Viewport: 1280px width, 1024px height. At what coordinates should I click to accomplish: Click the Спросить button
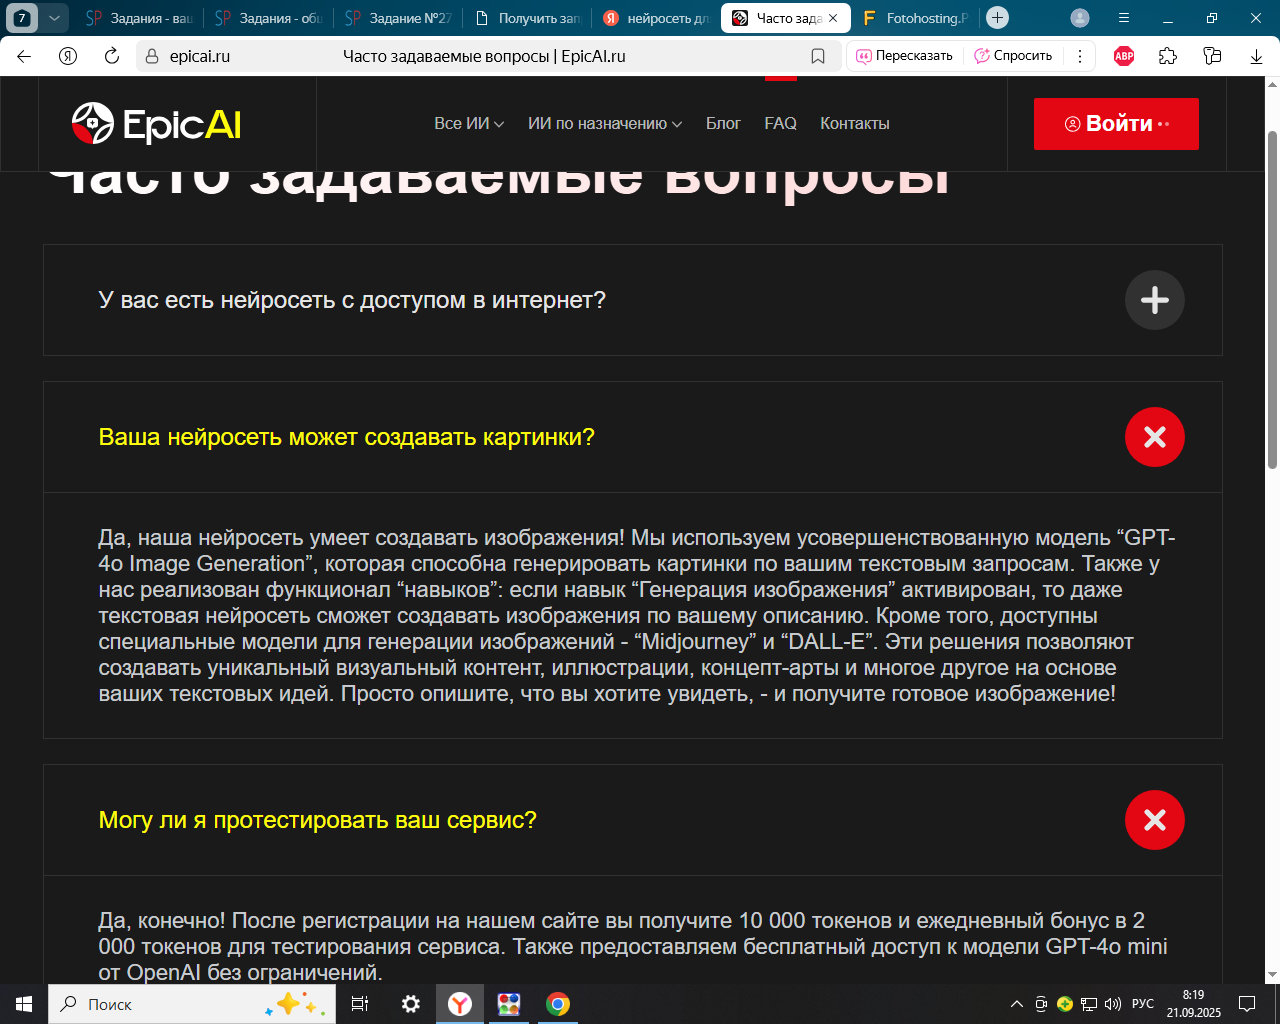point(1013,56)
